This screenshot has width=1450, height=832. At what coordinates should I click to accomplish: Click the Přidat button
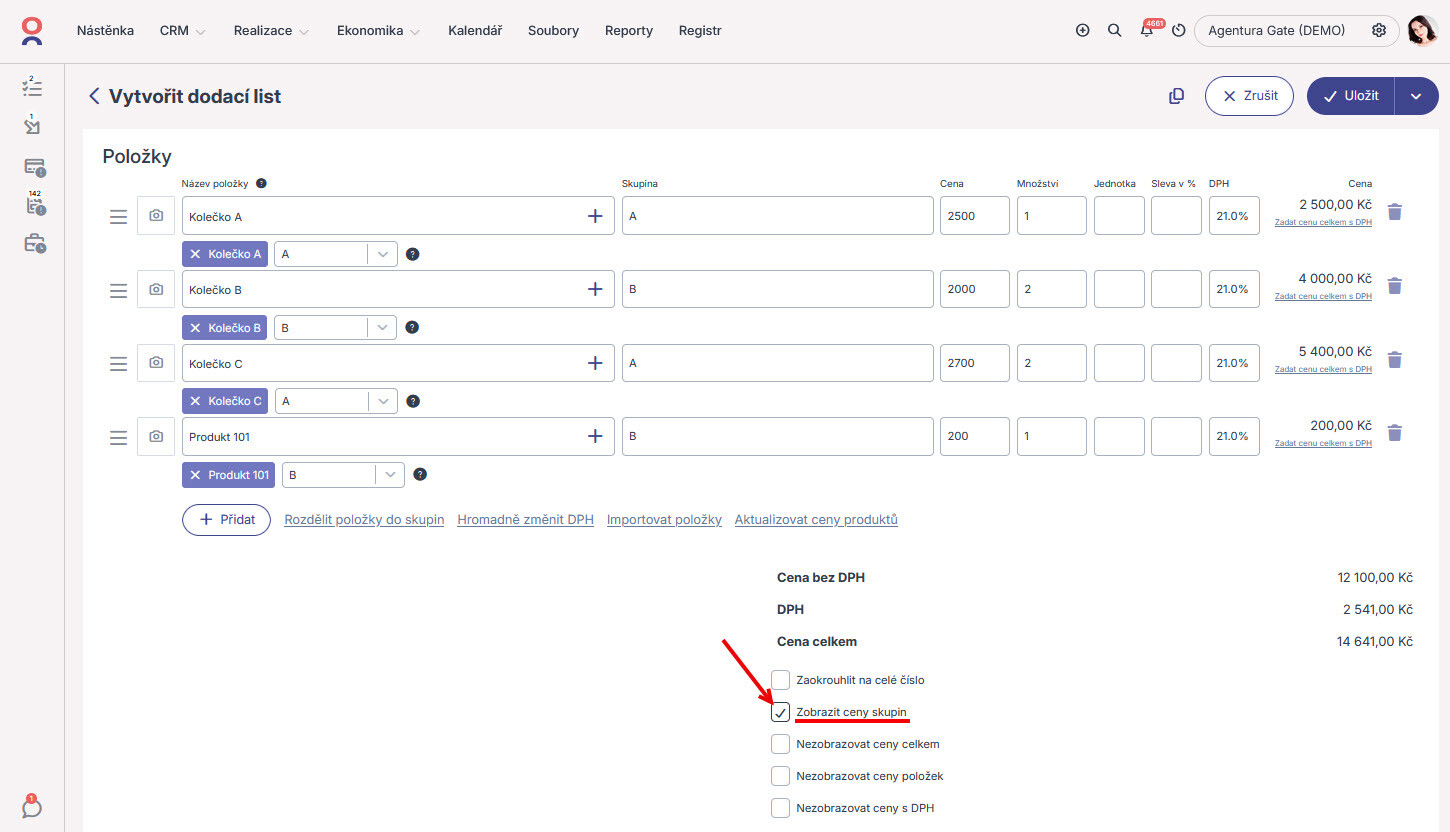tap(226, 520)
